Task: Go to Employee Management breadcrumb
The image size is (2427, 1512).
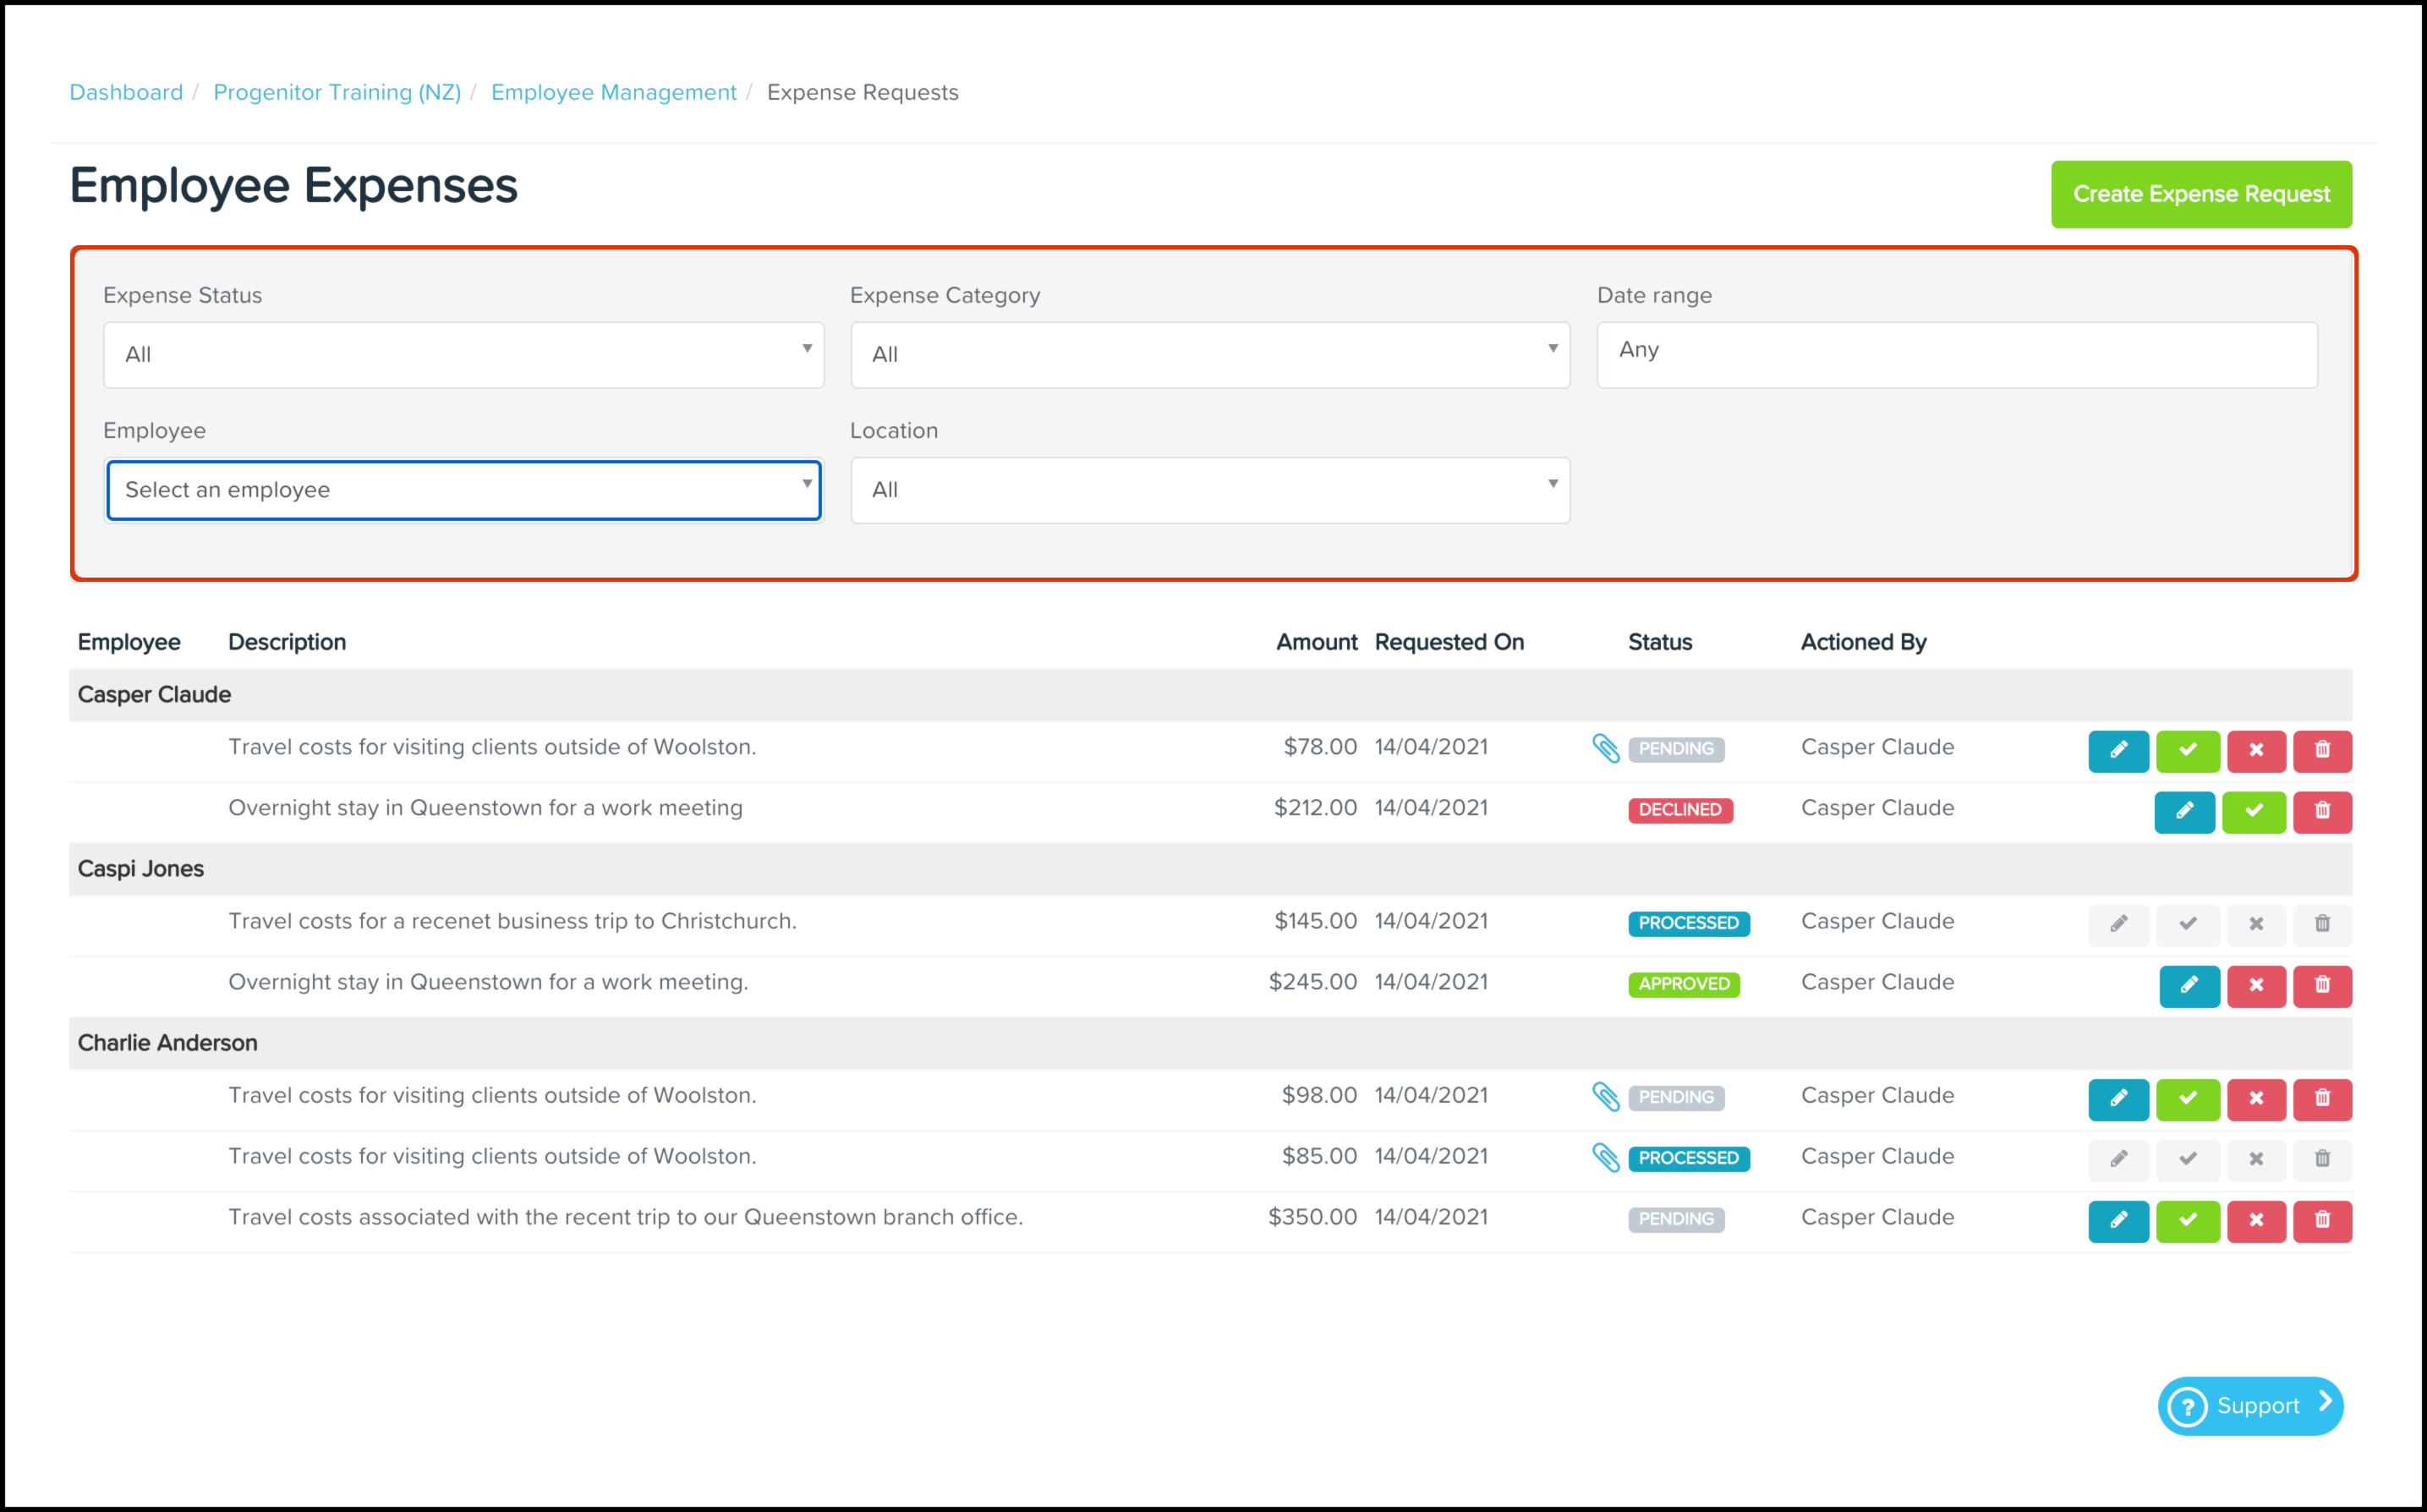Action: point(613,92)
